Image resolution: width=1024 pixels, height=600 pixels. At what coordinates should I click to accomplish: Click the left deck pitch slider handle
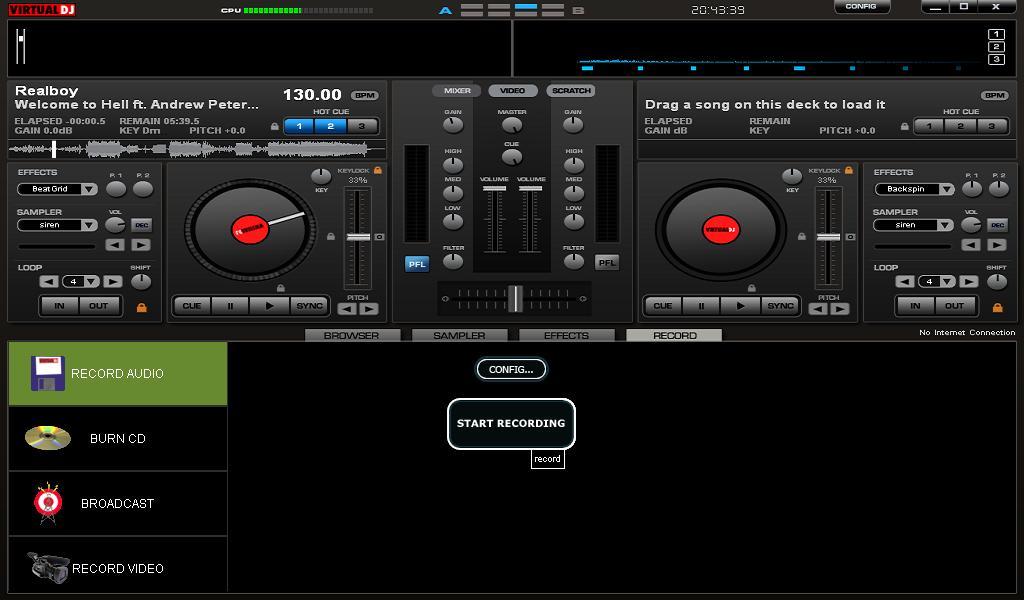(358, 237)
